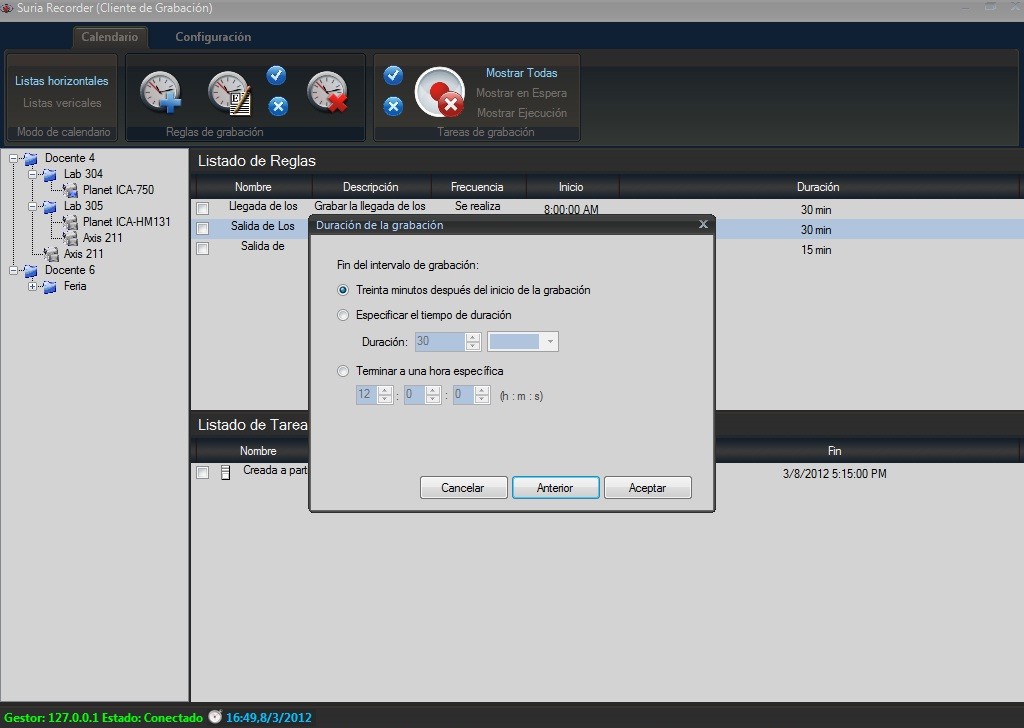Click the Anterior button

555,488
